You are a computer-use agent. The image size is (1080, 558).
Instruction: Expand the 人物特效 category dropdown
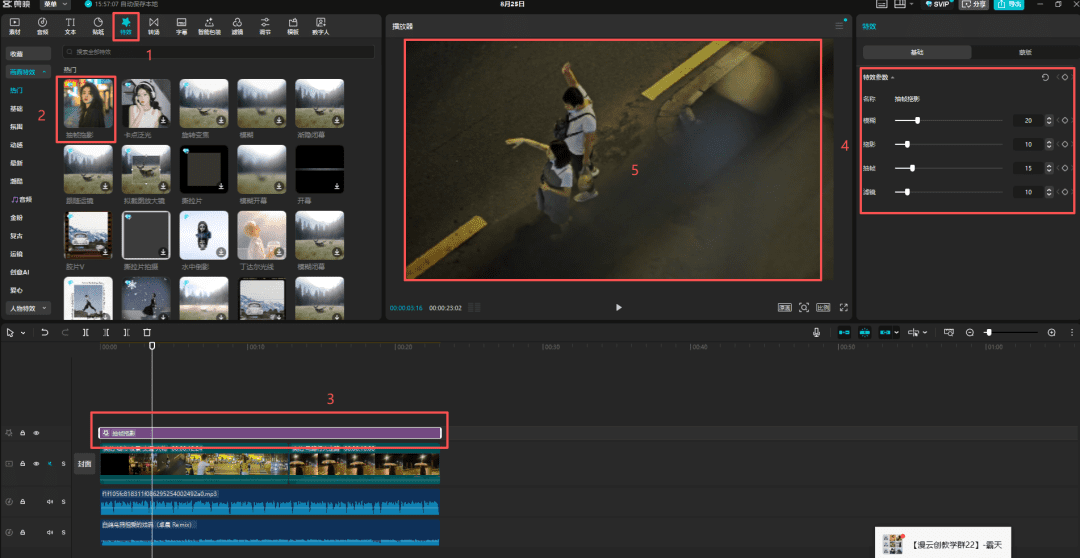(28, 308)
